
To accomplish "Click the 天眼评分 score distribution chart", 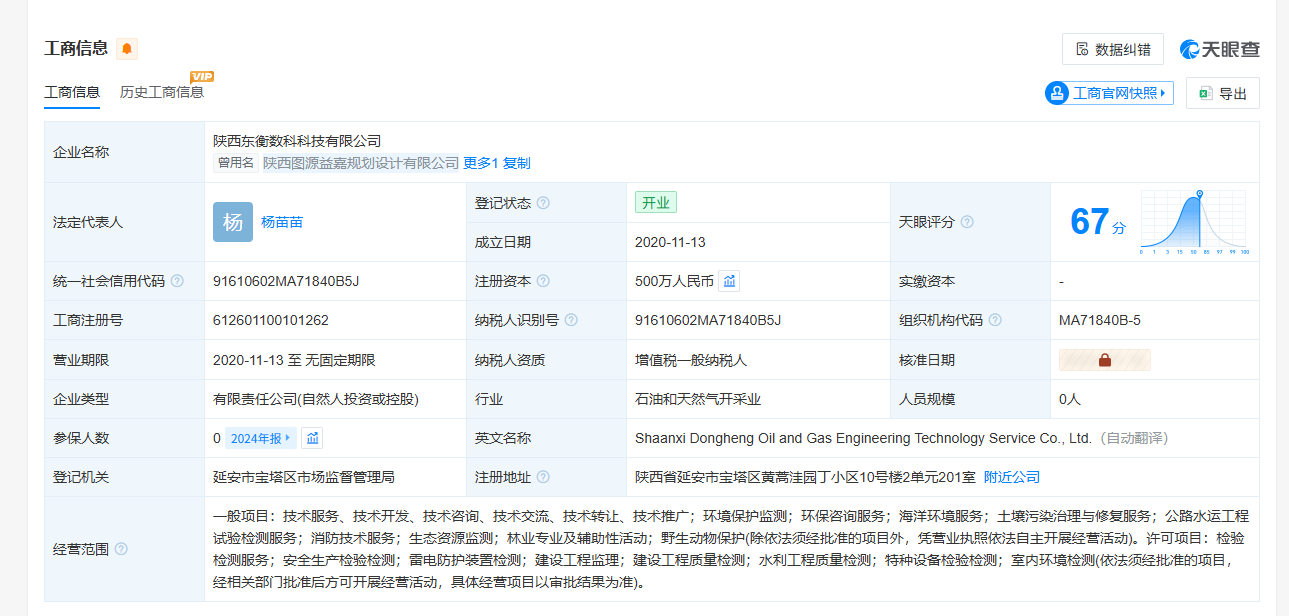I will pos(1195,222).
